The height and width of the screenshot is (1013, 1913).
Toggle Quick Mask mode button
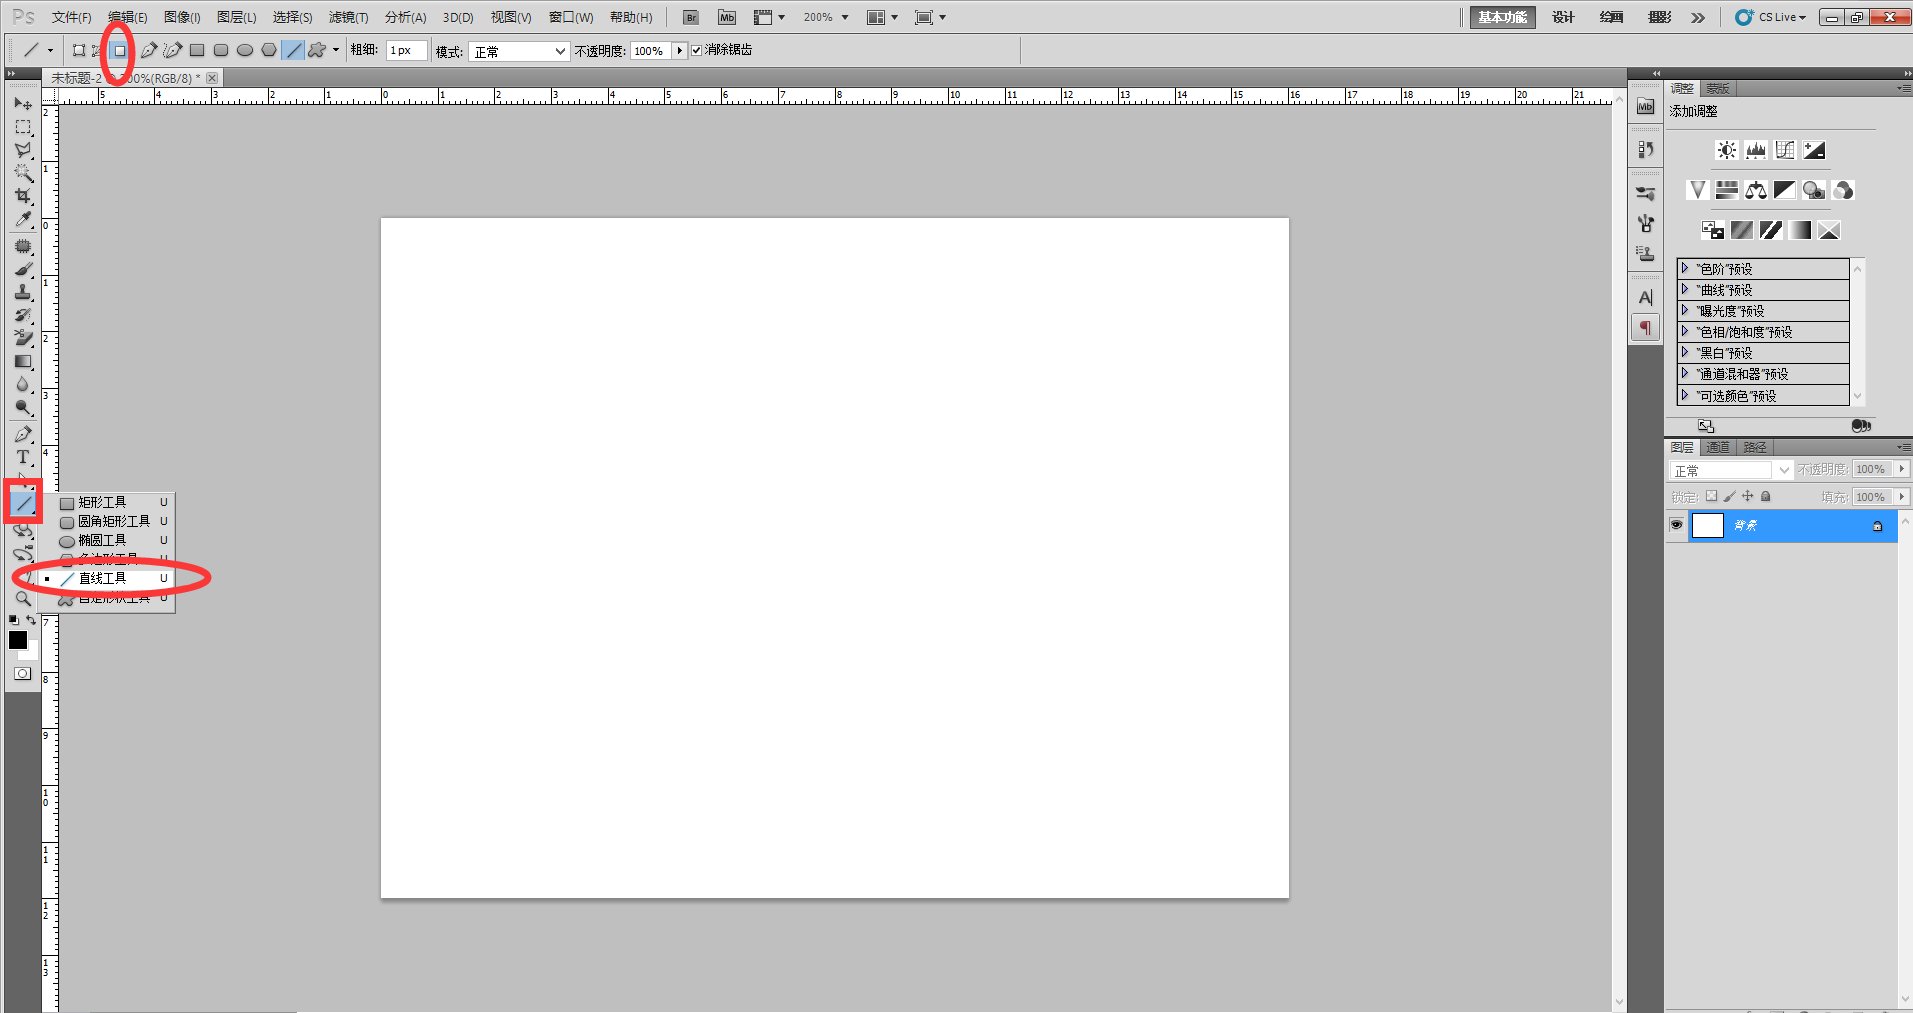(22, 674)
